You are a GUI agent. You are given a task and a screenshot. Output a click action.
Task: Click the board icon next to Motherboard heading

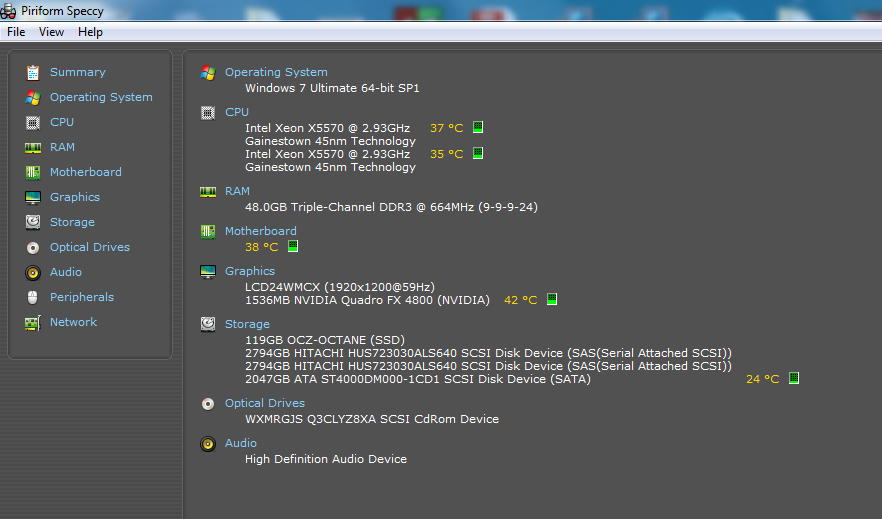[208, 232]
